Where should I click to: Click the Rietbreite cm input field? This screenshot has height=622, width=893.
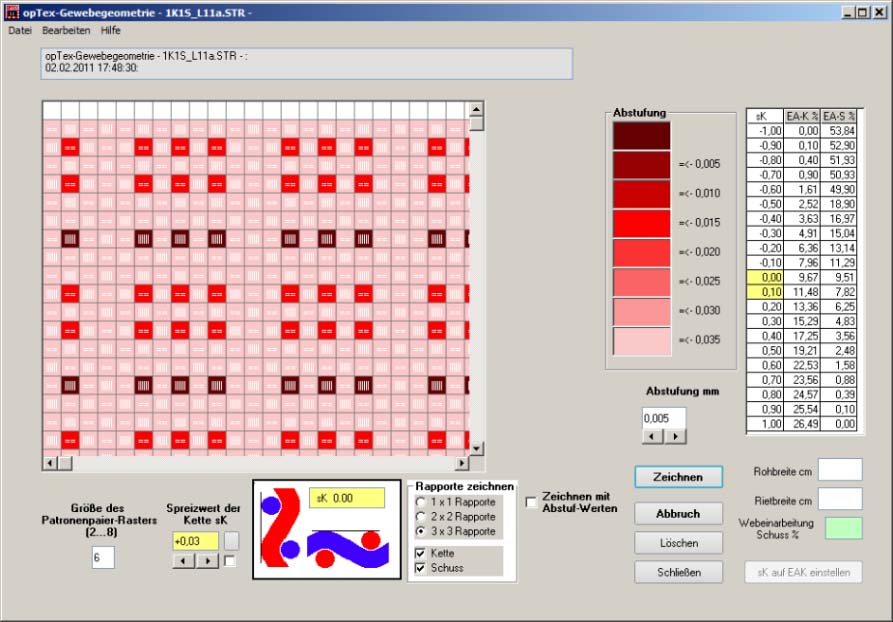(x=840, y=498)
